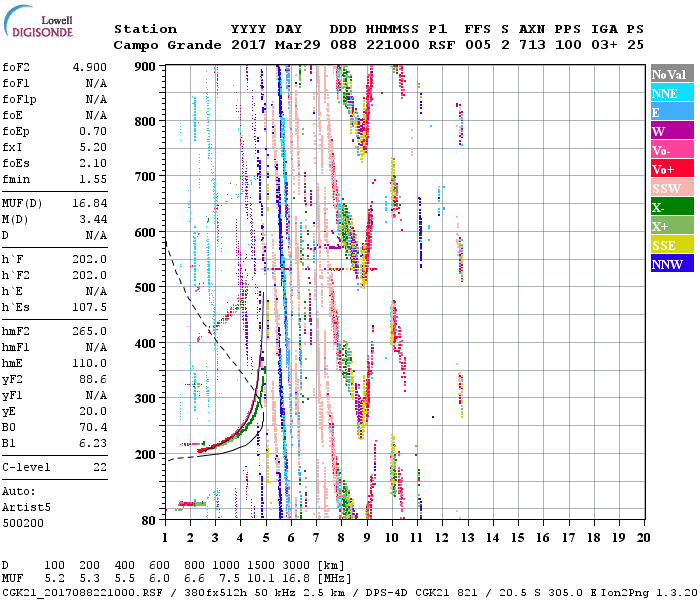Click the hmF2 parameter row
700x600 pixels.
[x=55, y=330]
